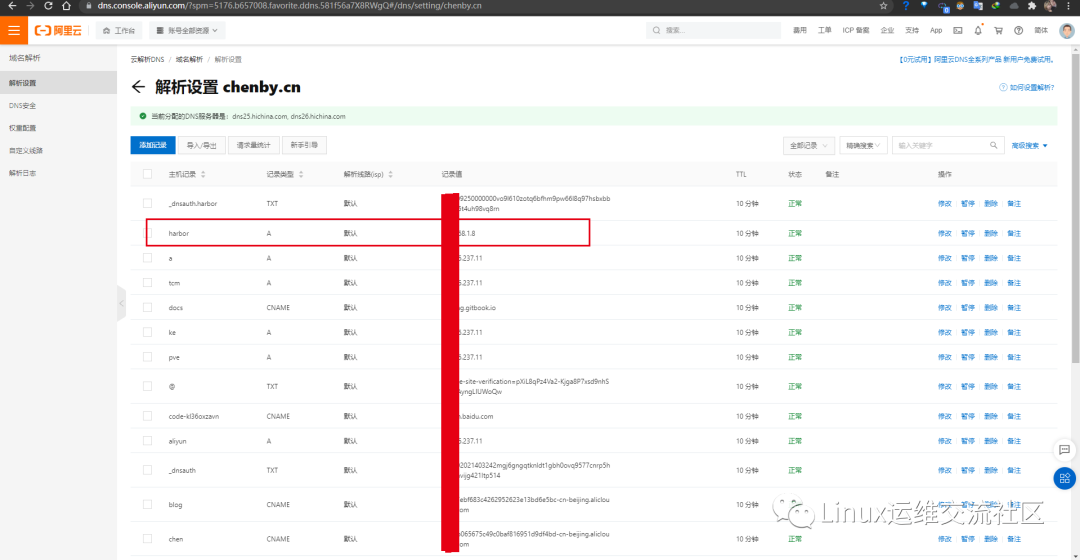
Task: Sort by 解析线路(isp) column arrows
Action: [391, 174]
